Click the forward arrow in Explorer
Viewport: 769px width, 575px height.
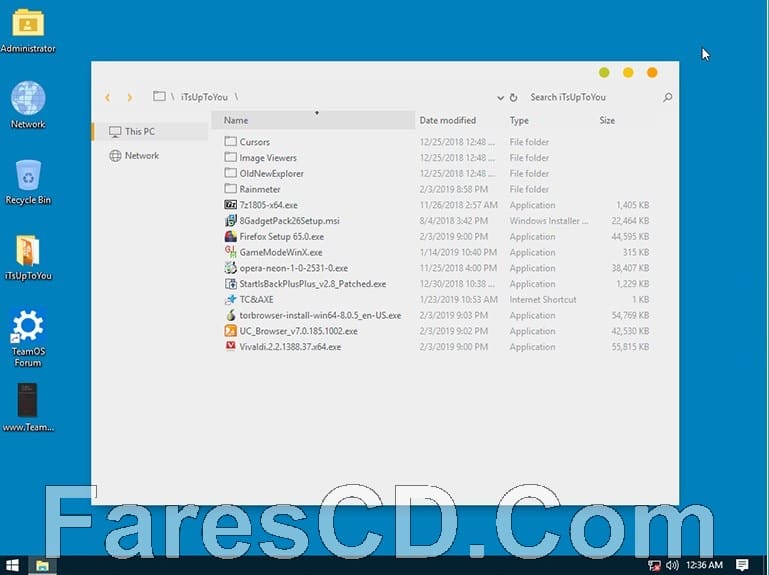click(x=129, y=98)
